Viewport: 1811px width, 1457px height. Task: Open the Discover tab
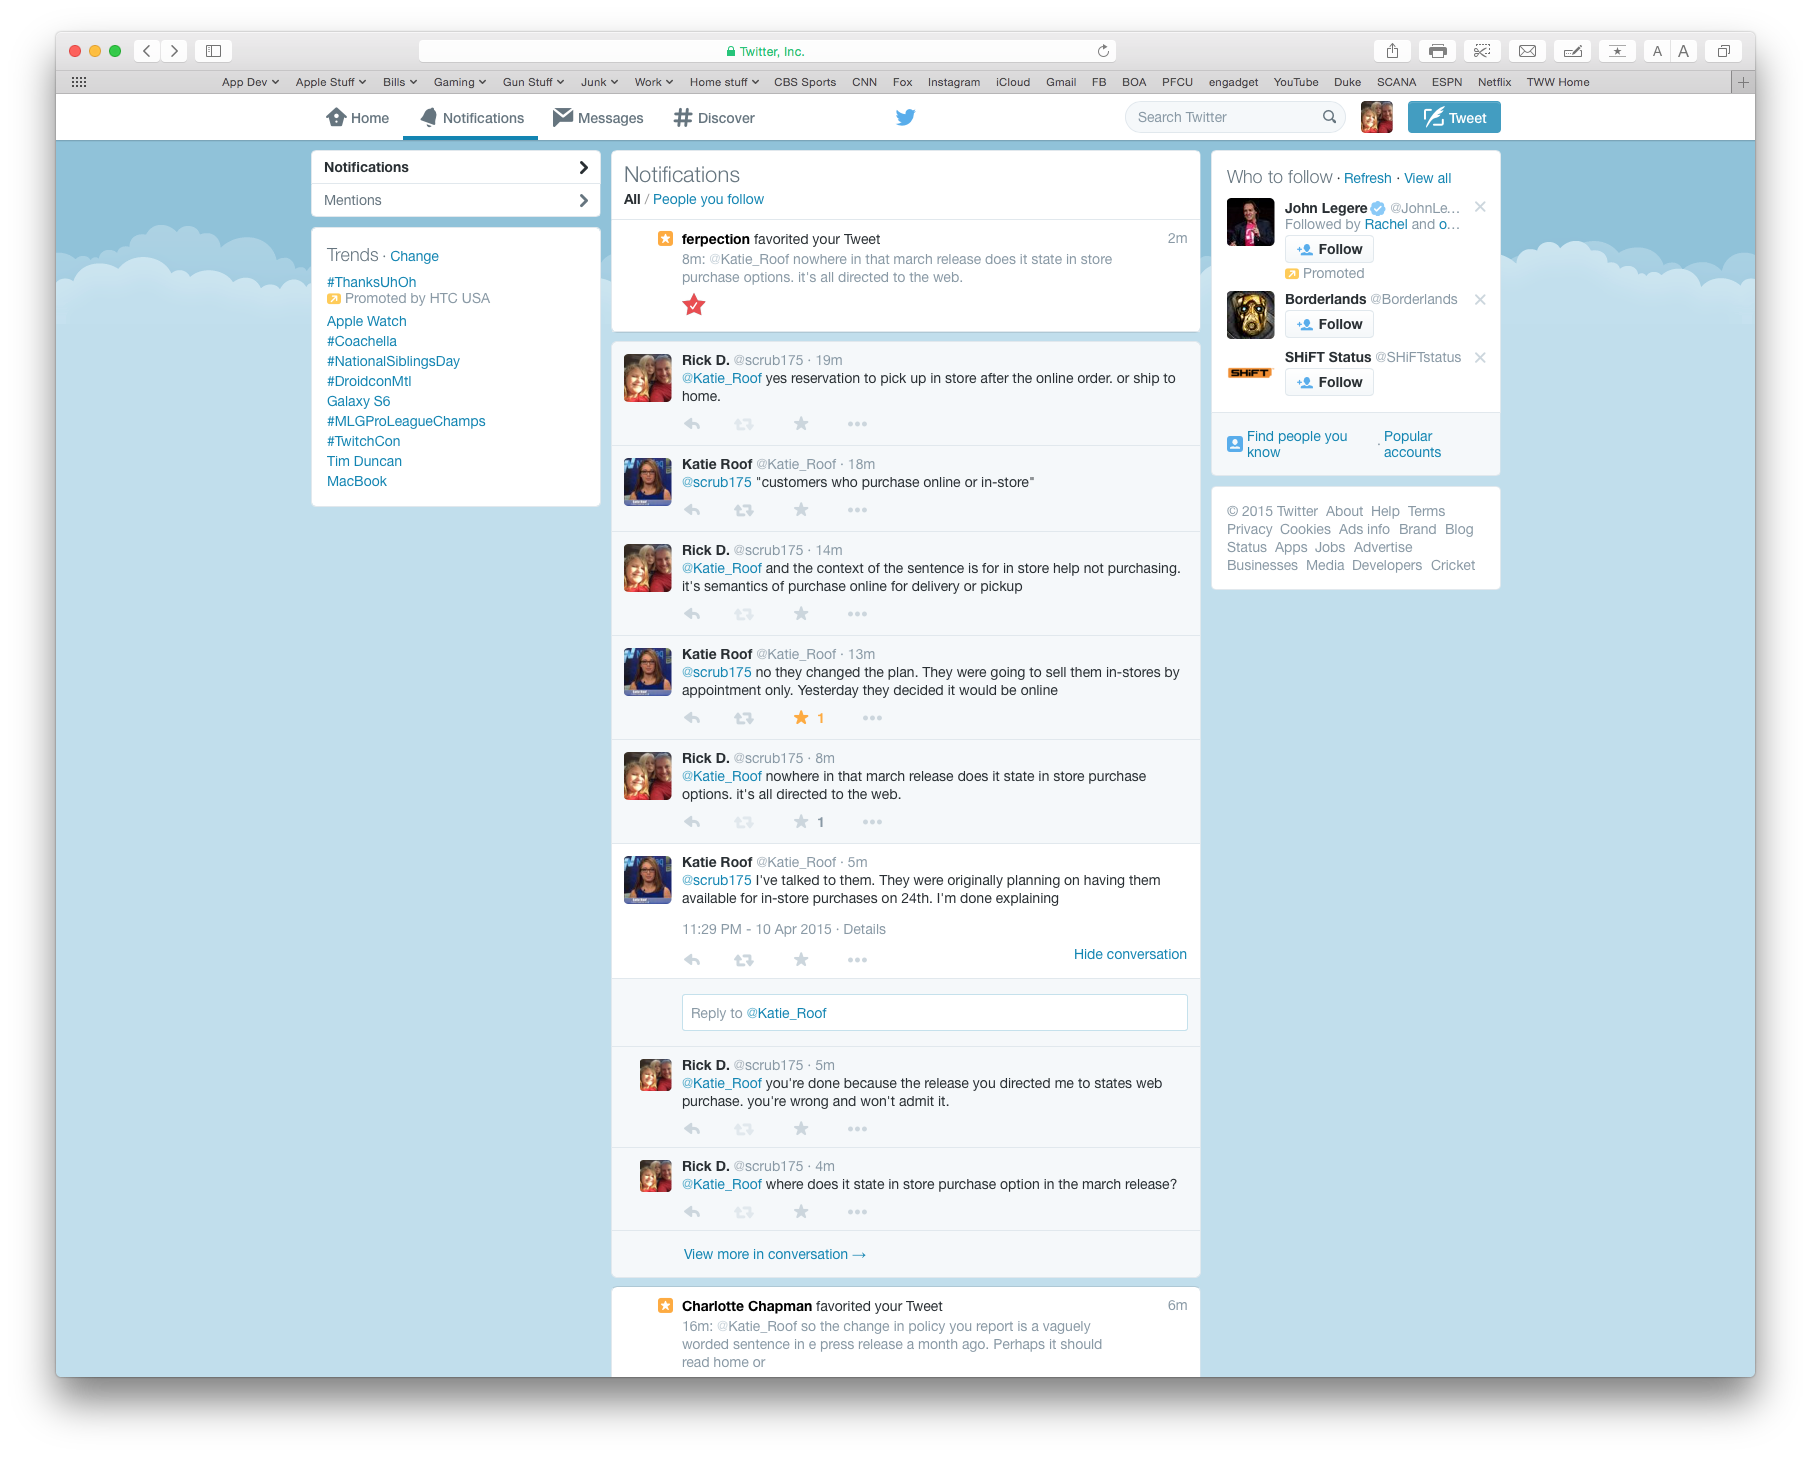click(x=714, y=118)
